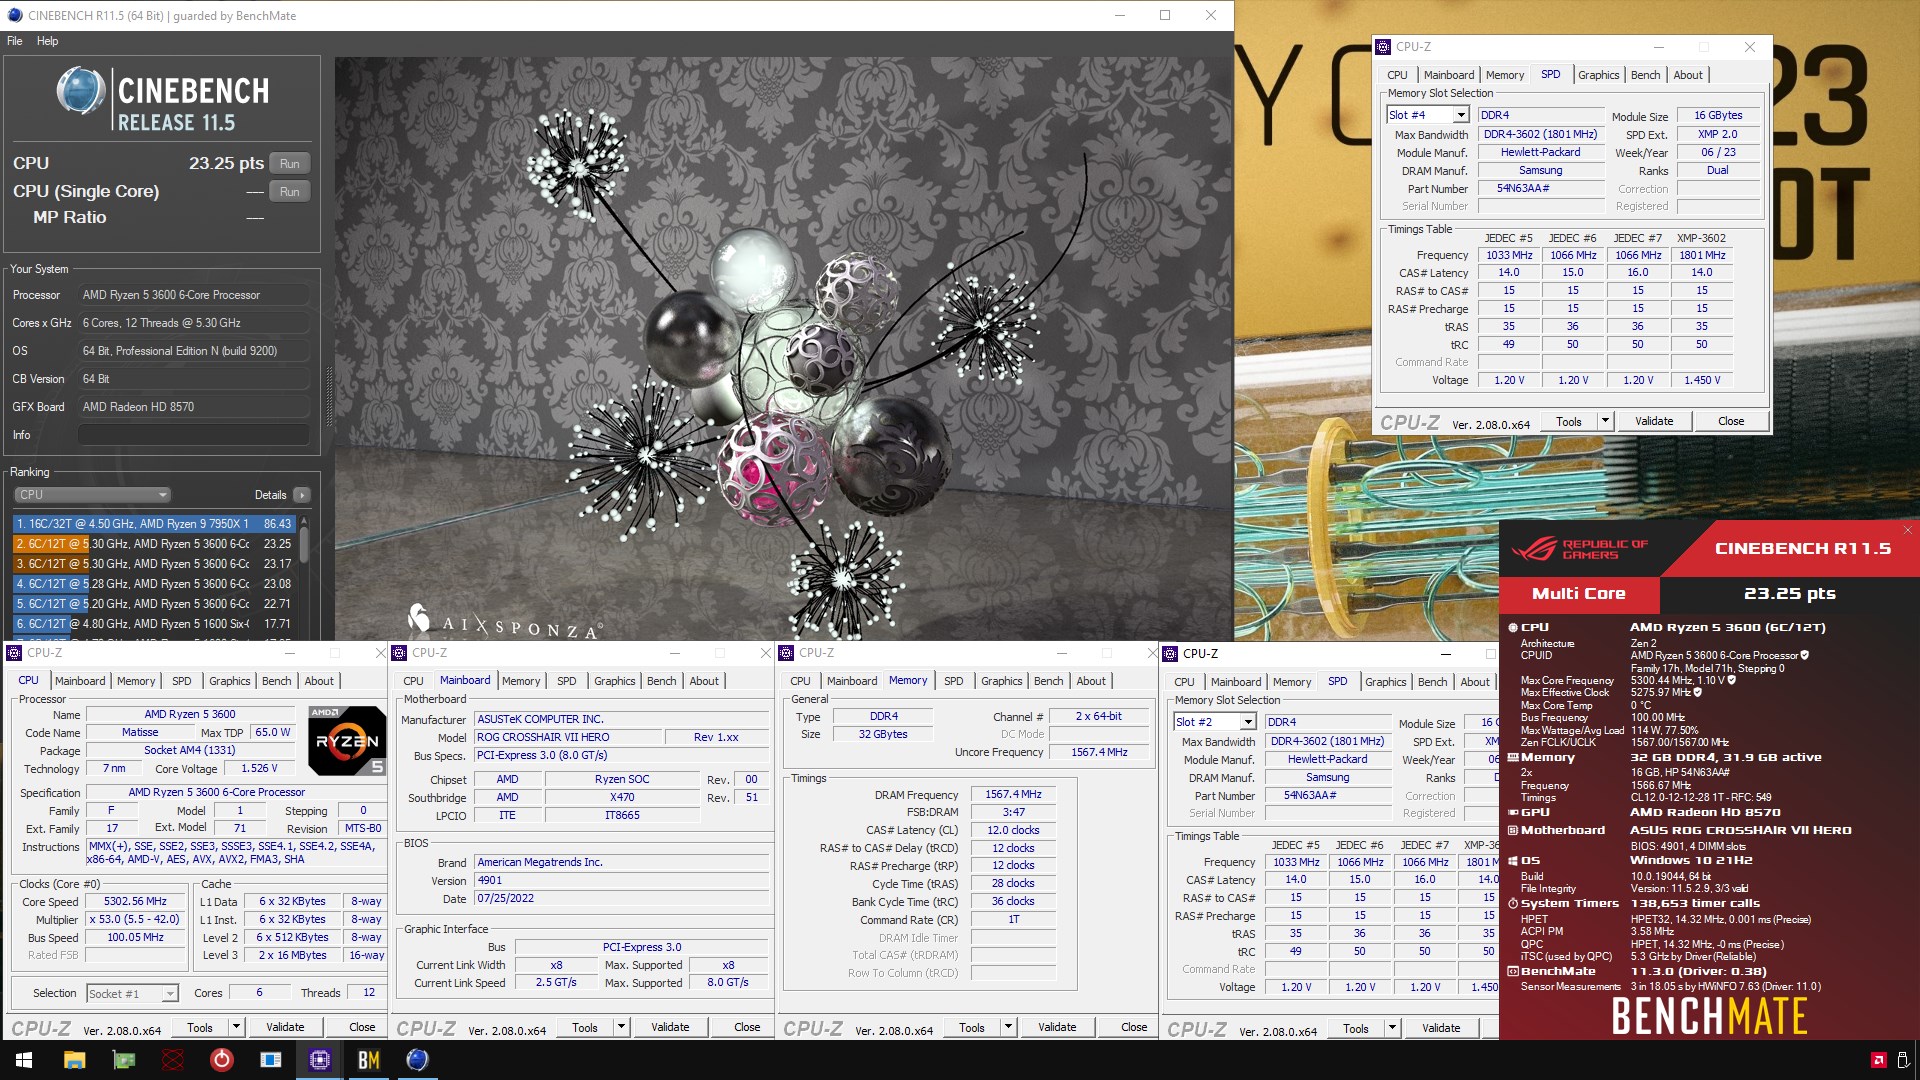Click the Memory section icon in BenchMate panel
1920x1080 pixels.
pos(1513,758)
